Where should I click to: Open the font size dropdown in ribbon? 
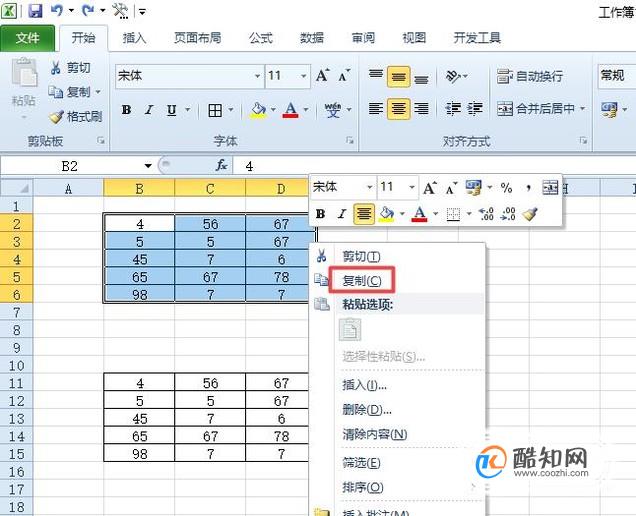pyautogui.click(x=303, y=76)
